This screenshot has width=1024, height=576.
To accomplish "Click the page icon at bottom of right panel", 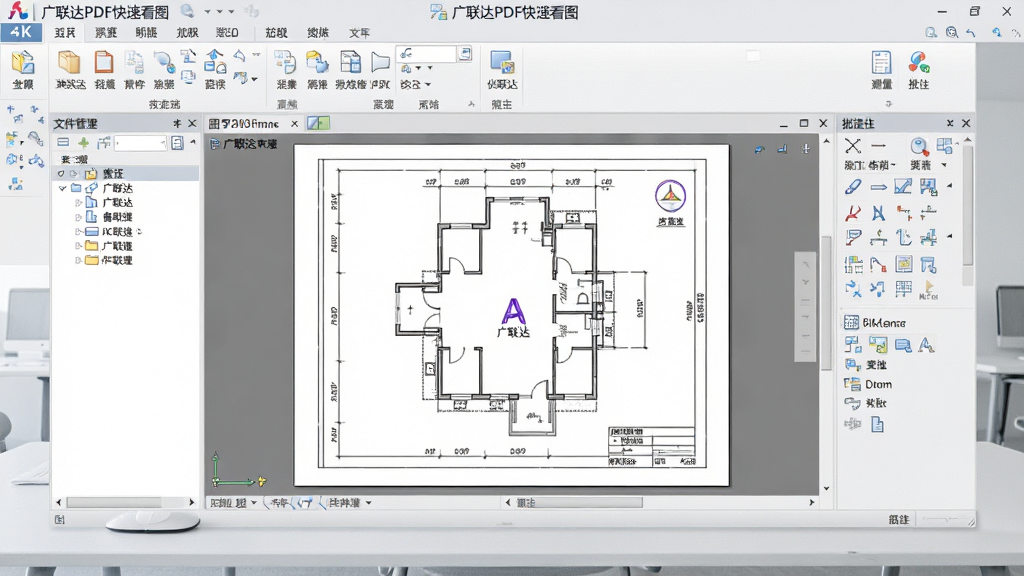I will click(x=877, y=424).
